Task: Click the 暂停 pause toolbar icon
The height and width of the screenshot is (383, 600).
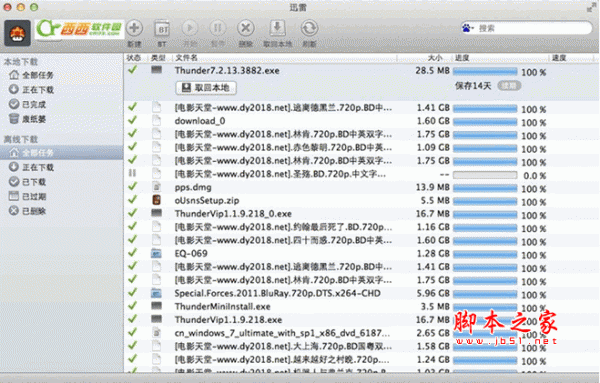Action: coord(217,28)
